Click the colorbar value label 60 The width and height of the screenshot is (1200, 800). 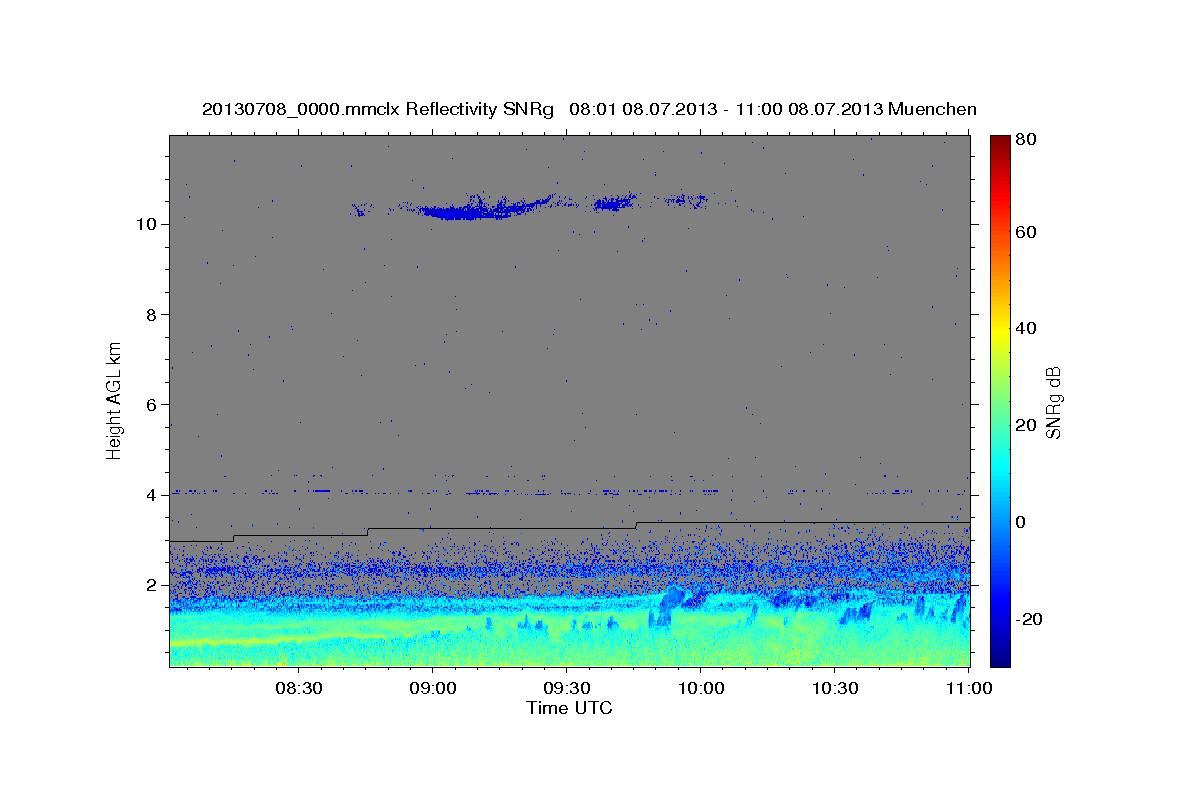click(1025, 232)
